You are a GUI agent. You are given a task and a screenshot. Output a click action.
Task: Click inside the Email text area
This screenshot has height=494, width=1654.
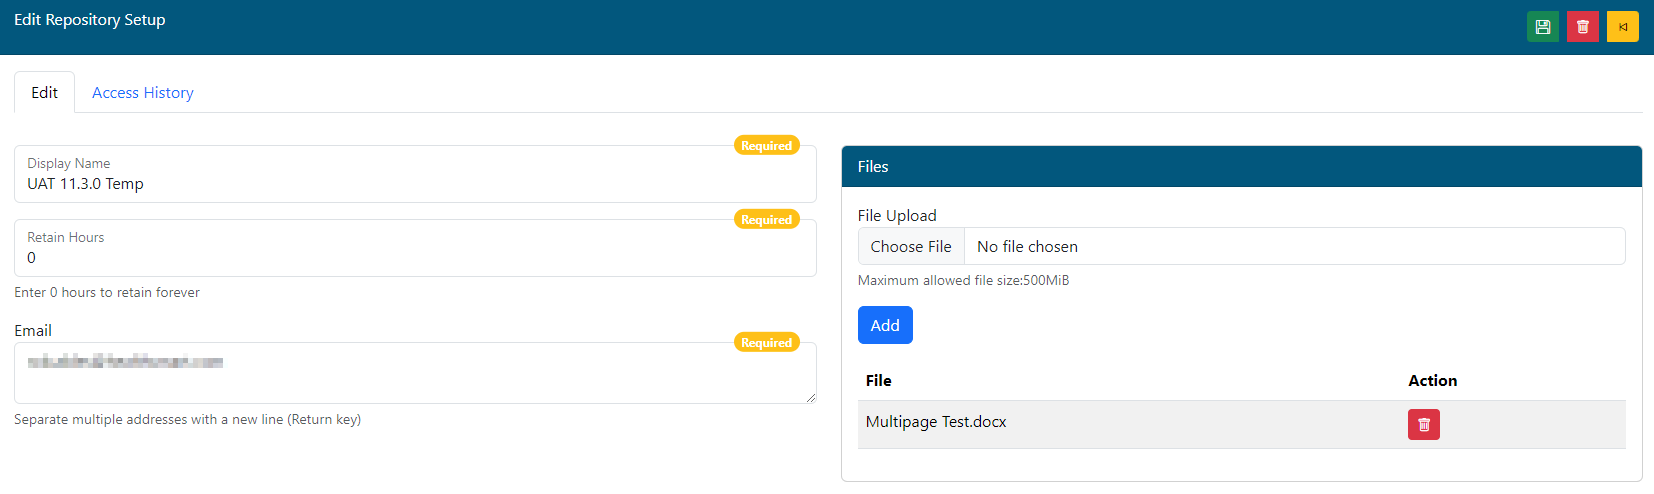pos(414,373)
